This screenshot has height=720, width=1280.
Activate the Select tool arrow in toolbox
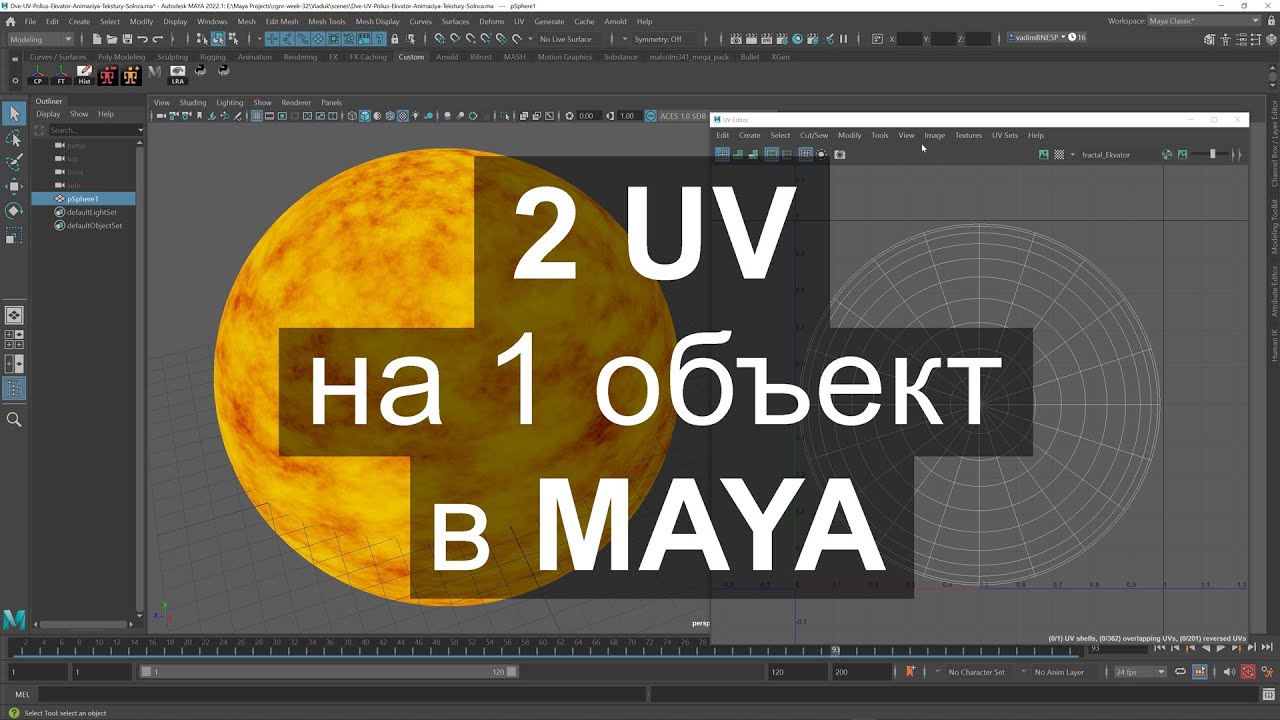[x=14, y=114]
